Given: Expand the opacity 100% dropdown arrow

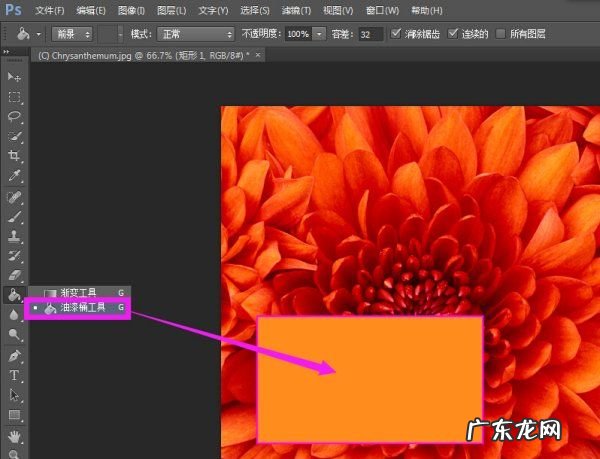Looking at the screenshot, I should pos(319,34).
